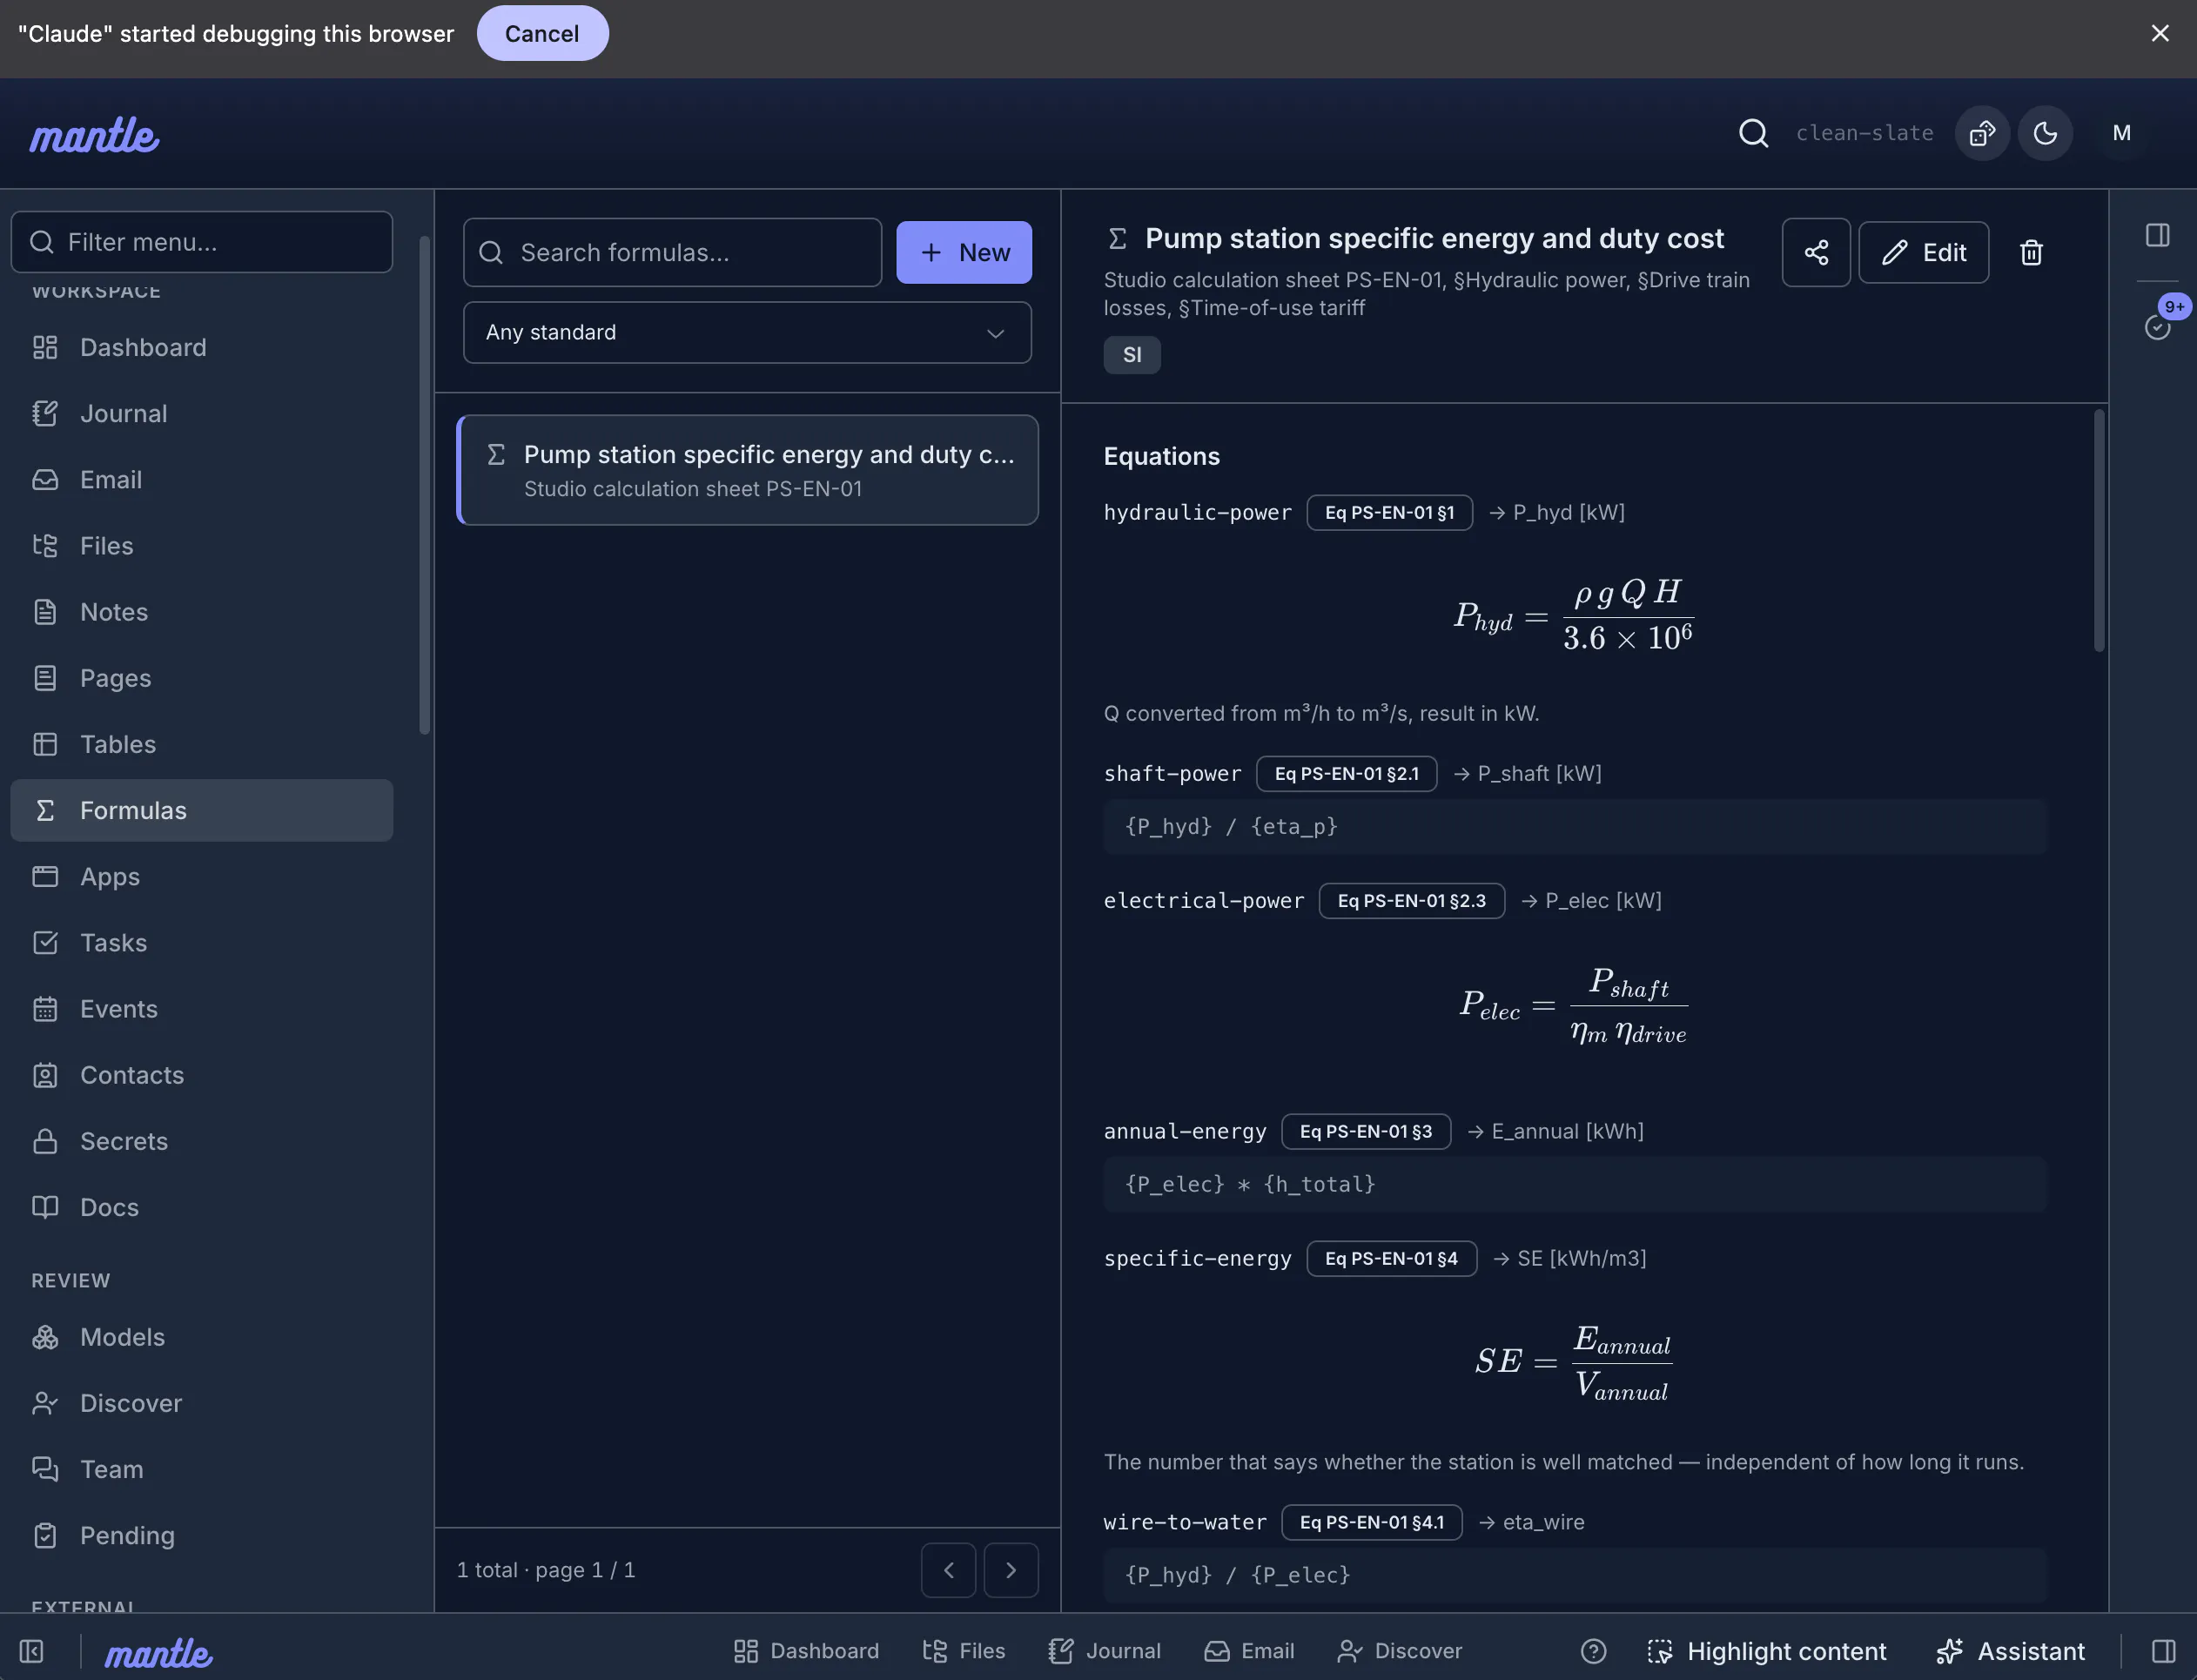Viewport: 2197px width, 1680px height.
Task: Delete the formula with the trash icon
Action: click(2030, 252)
